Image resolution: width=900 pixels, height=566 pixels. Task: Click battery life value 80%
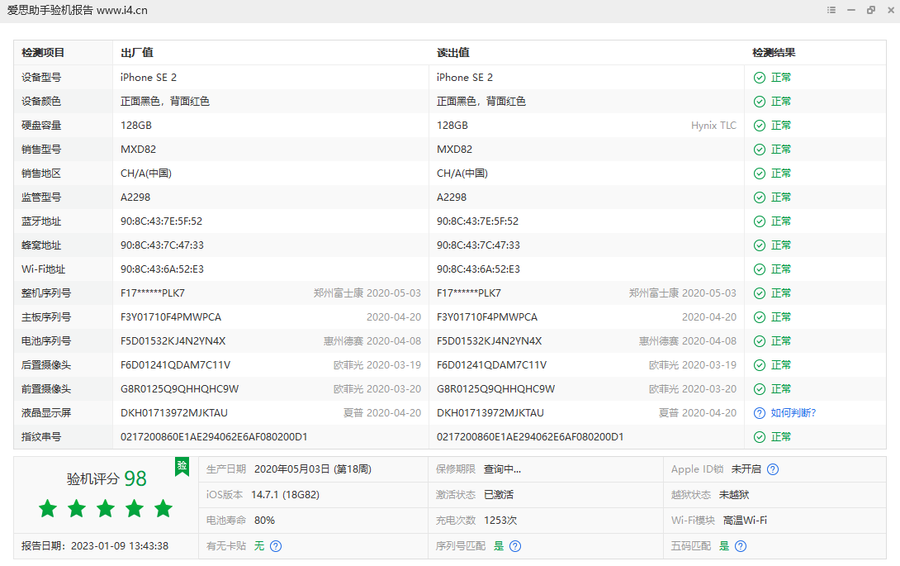coord(265,521)
